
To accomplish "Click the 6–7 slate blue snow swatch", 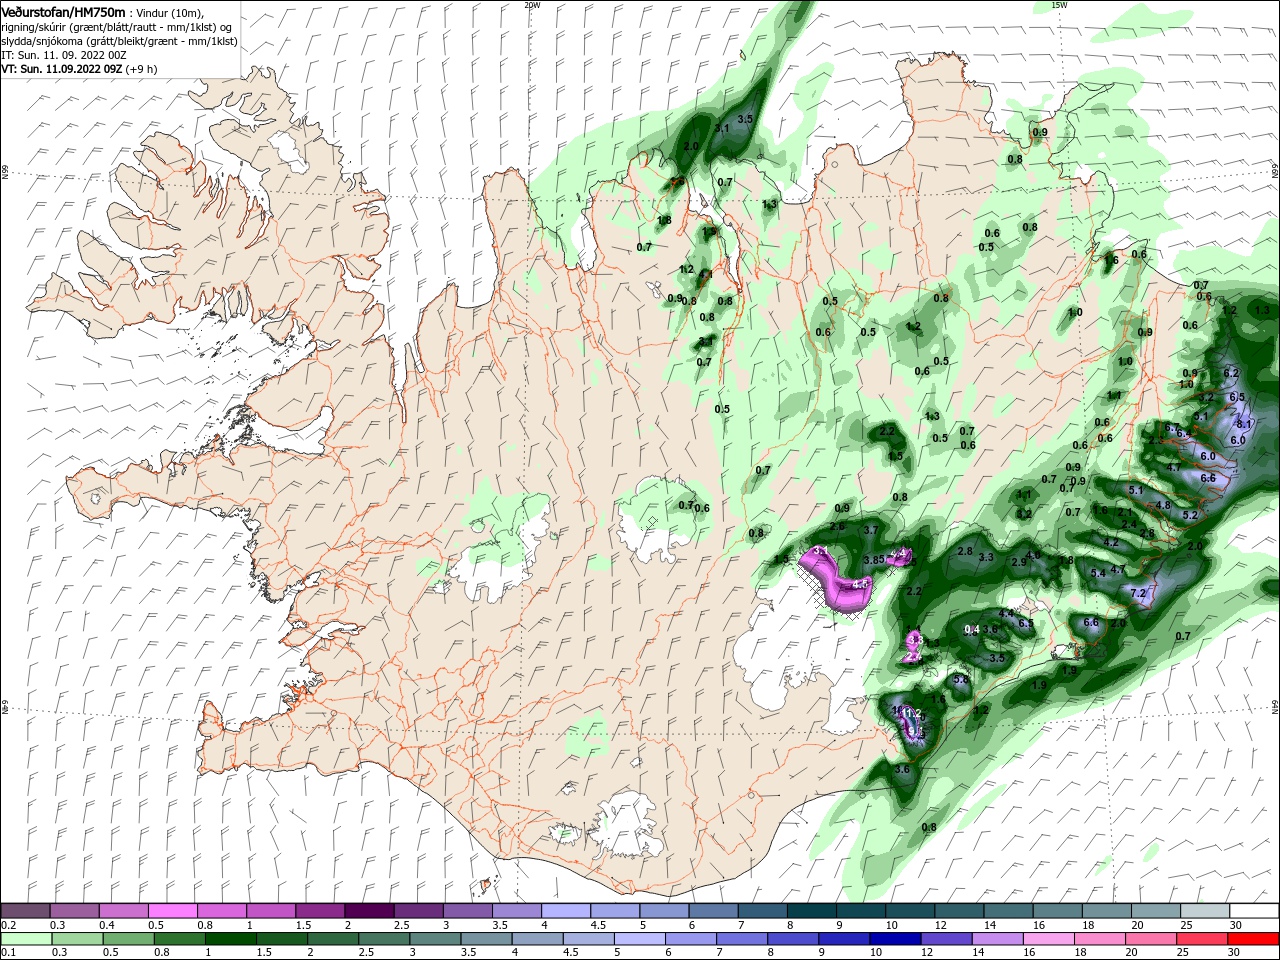I will coord(714,911).
